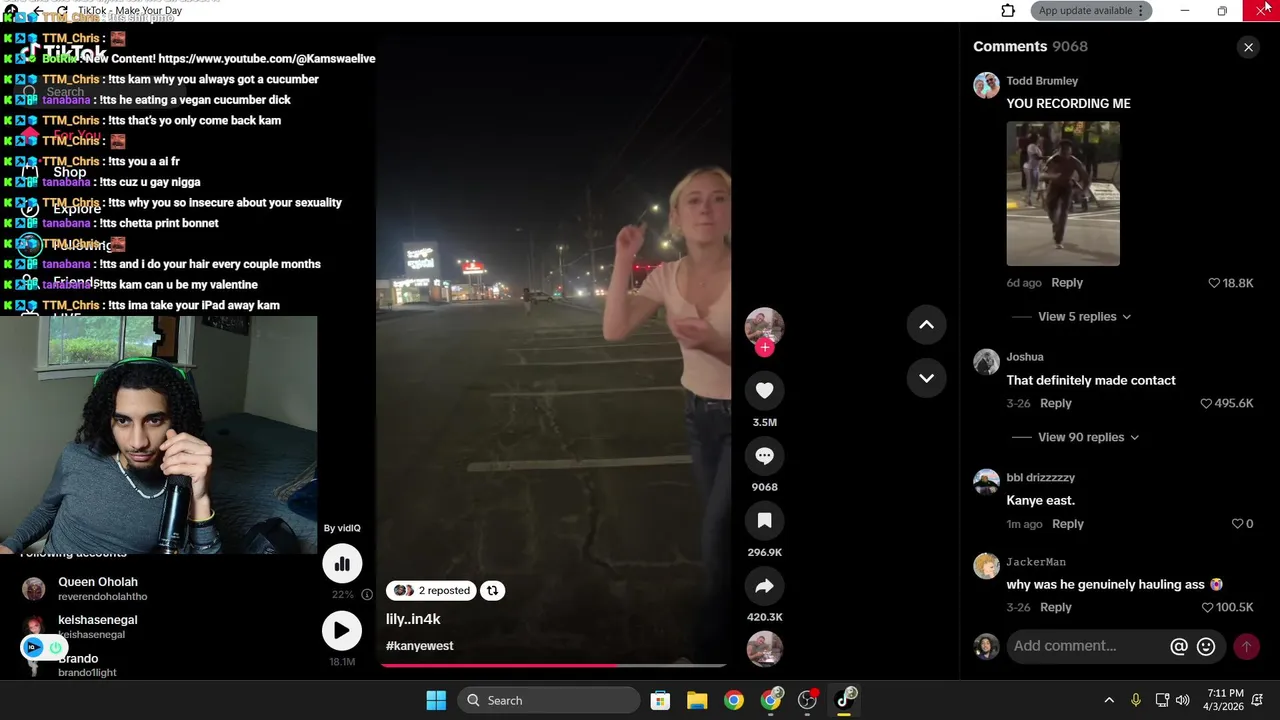The width and height of the screenshot is (1280, 720).
Task: Open the App update available menu
Action: tap(1092, 11)
